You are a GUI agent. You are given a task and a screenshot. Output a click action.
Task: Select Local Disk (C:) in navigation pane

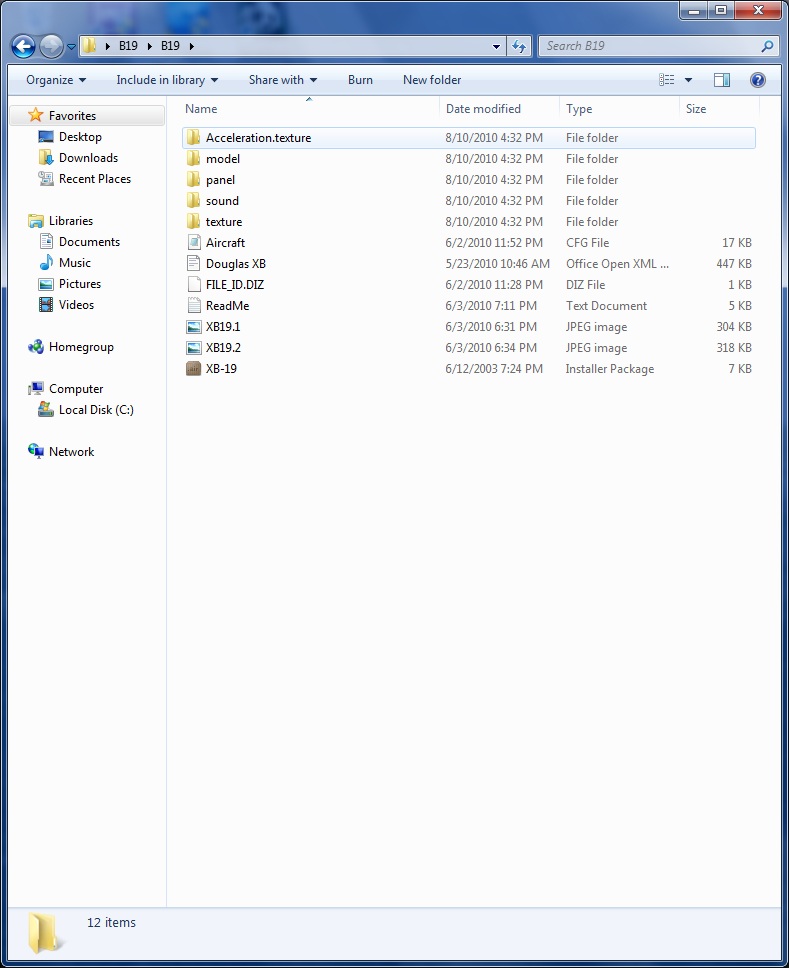click(96, 410)
